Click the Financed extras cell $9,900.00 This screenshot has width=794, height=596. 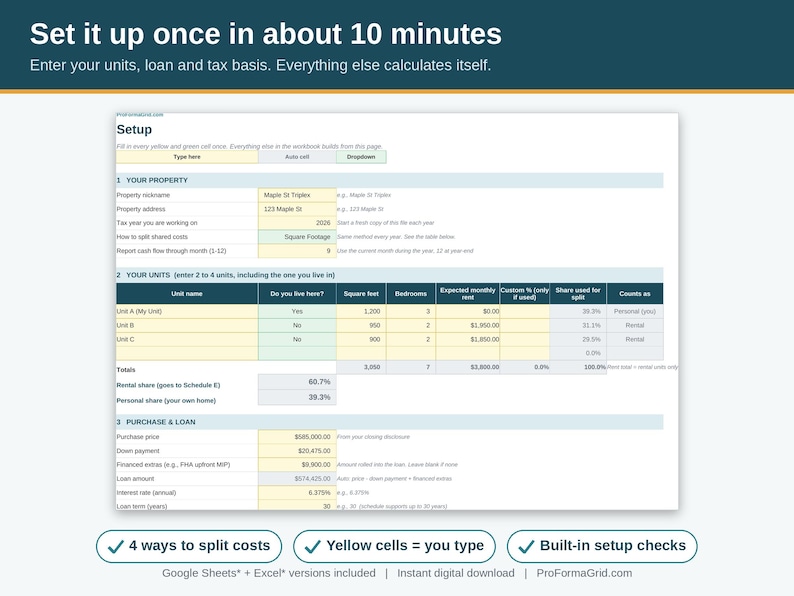click(x=297, y=464)
